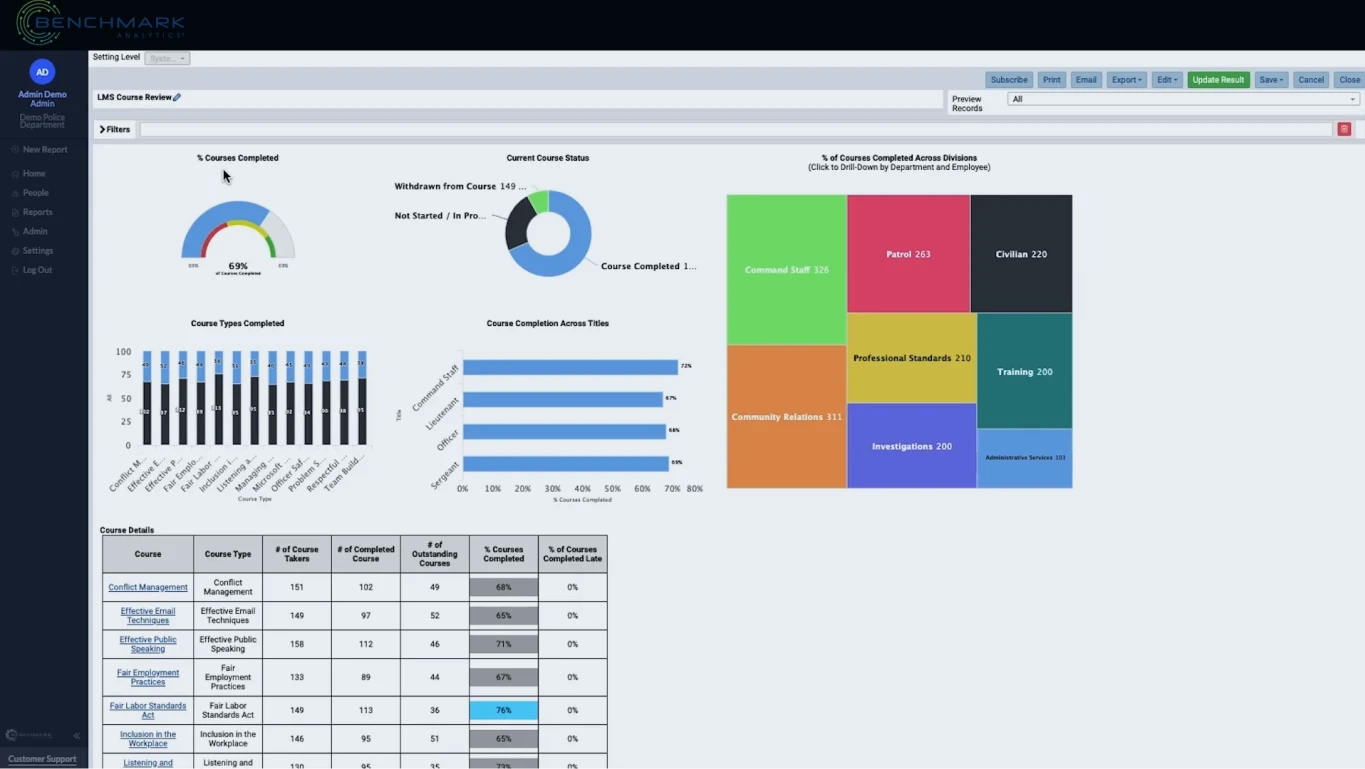
Task: Open the Preview Records All dropdown
Action: coord(1182,99)
